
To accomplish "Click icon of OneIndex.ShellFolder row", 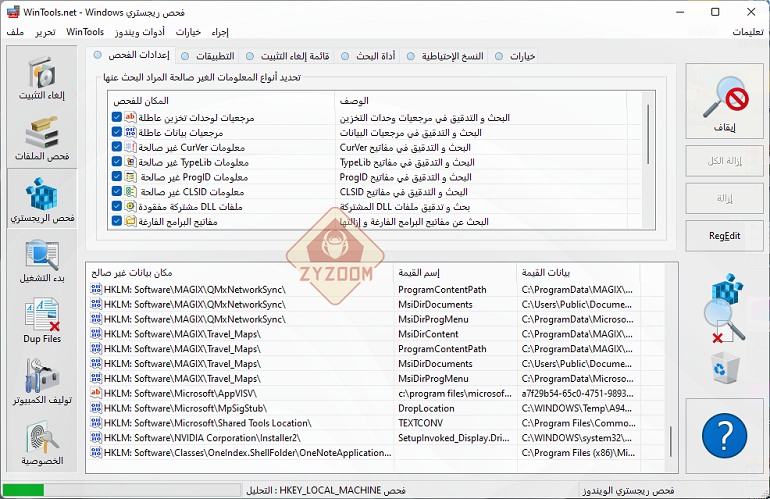I will [x=96, y=452].
